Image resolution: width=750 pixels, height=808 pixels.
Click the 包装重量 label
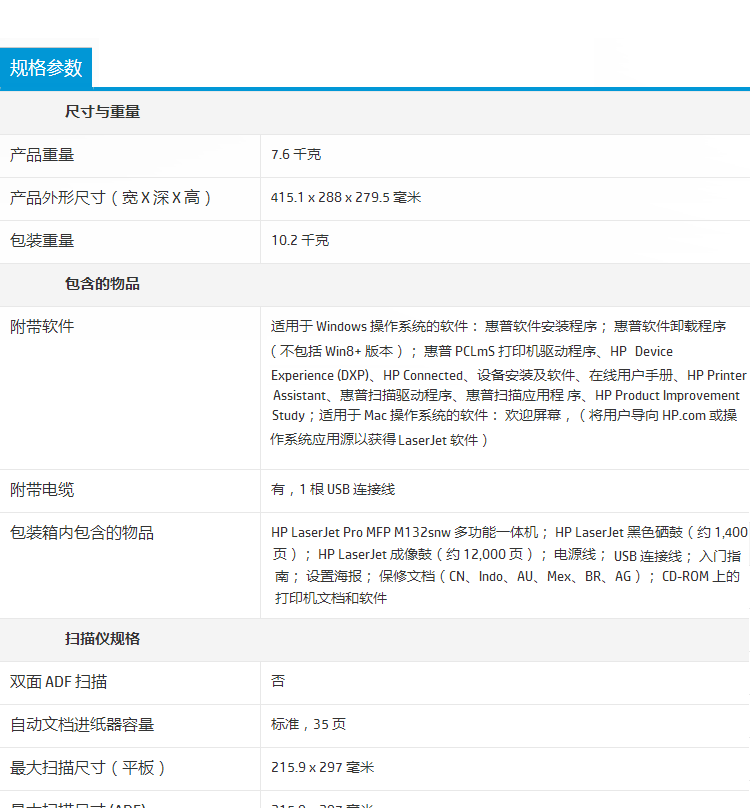click(42, 241)
